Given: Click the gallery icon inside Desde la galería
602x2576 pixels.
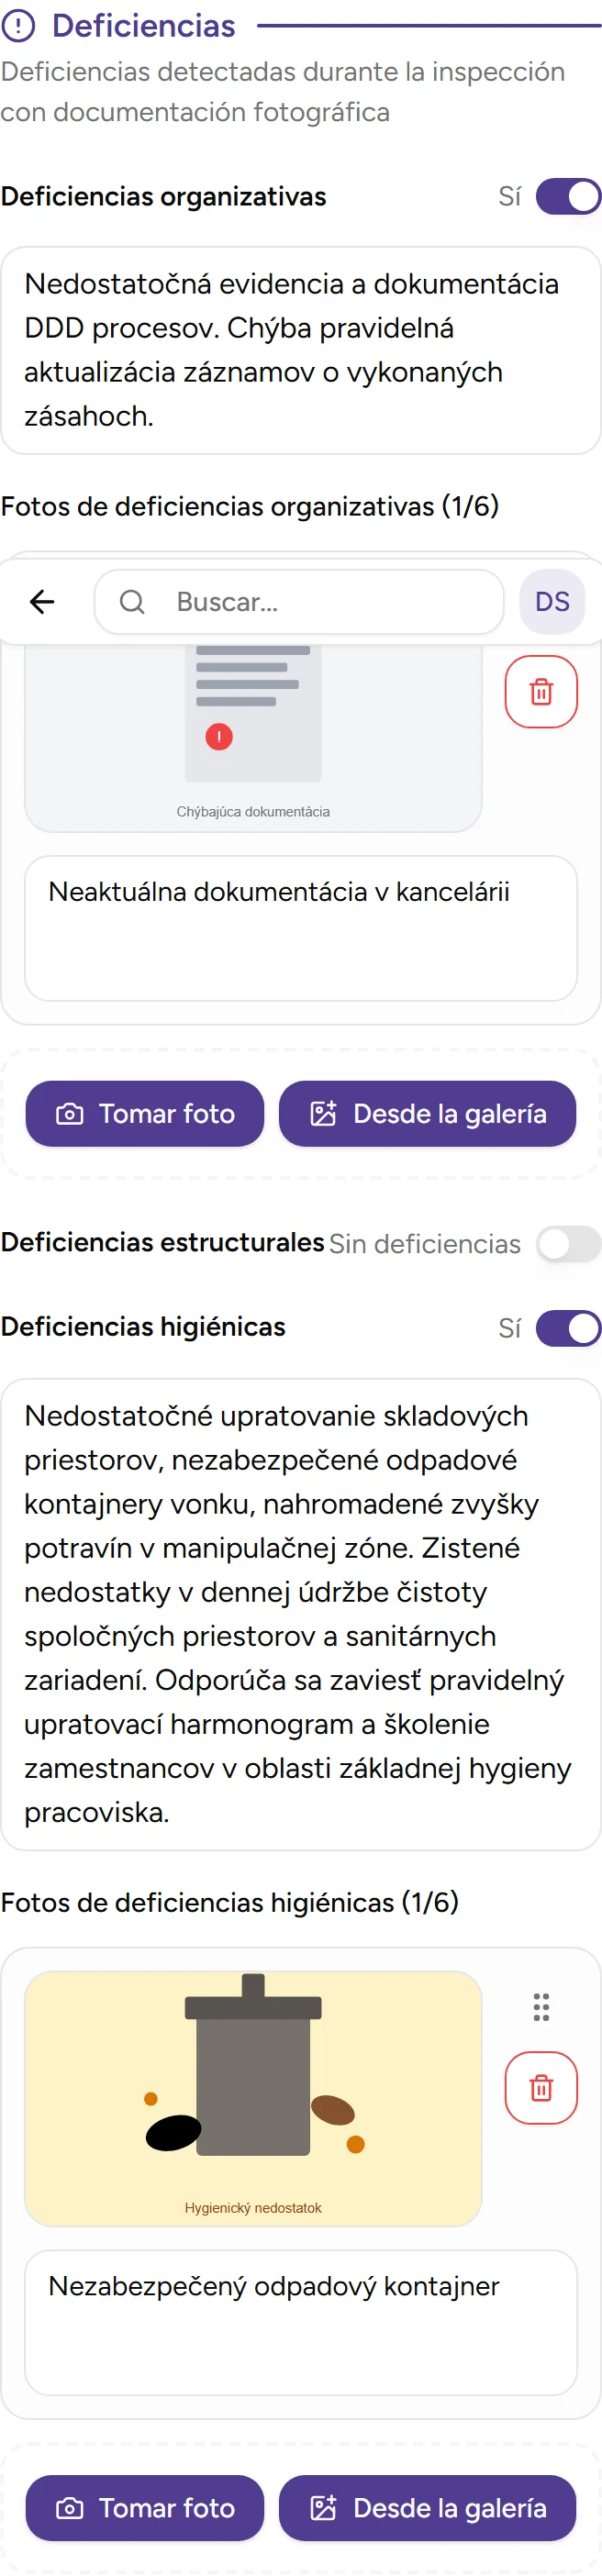Looking at the screenshot, I should [x=323, y=1113].
